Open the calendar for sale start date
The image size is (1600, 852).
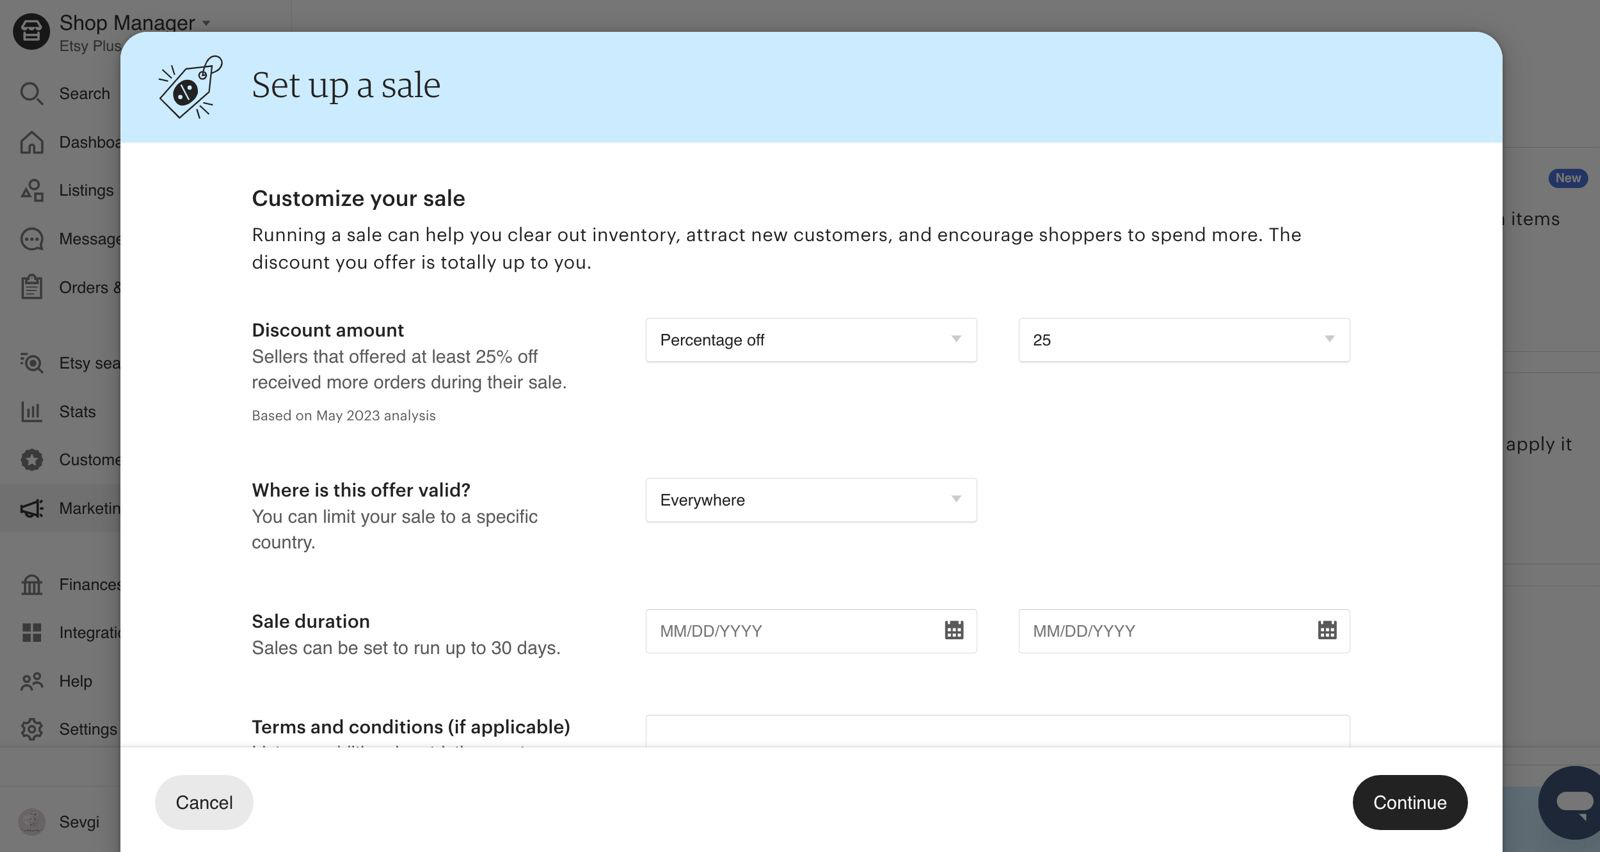pyautogui.click(x=954, y=630)
